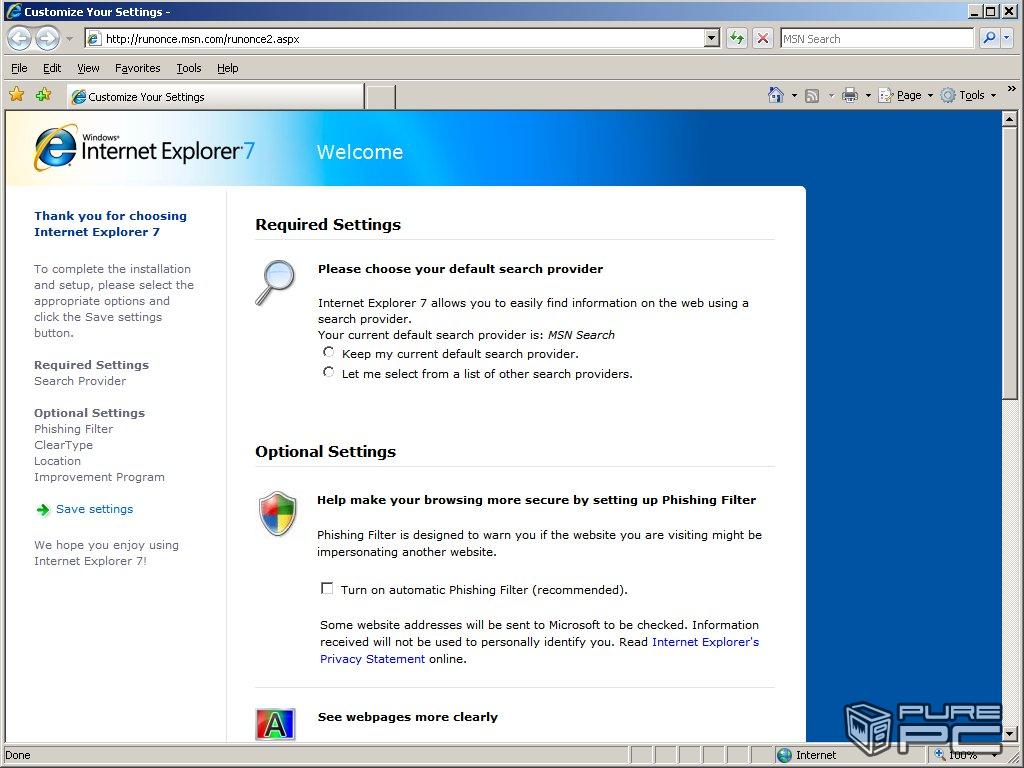Click the ClearType letter A icon
Viewport: 1024px width, 768px height.
coord(275,724)
